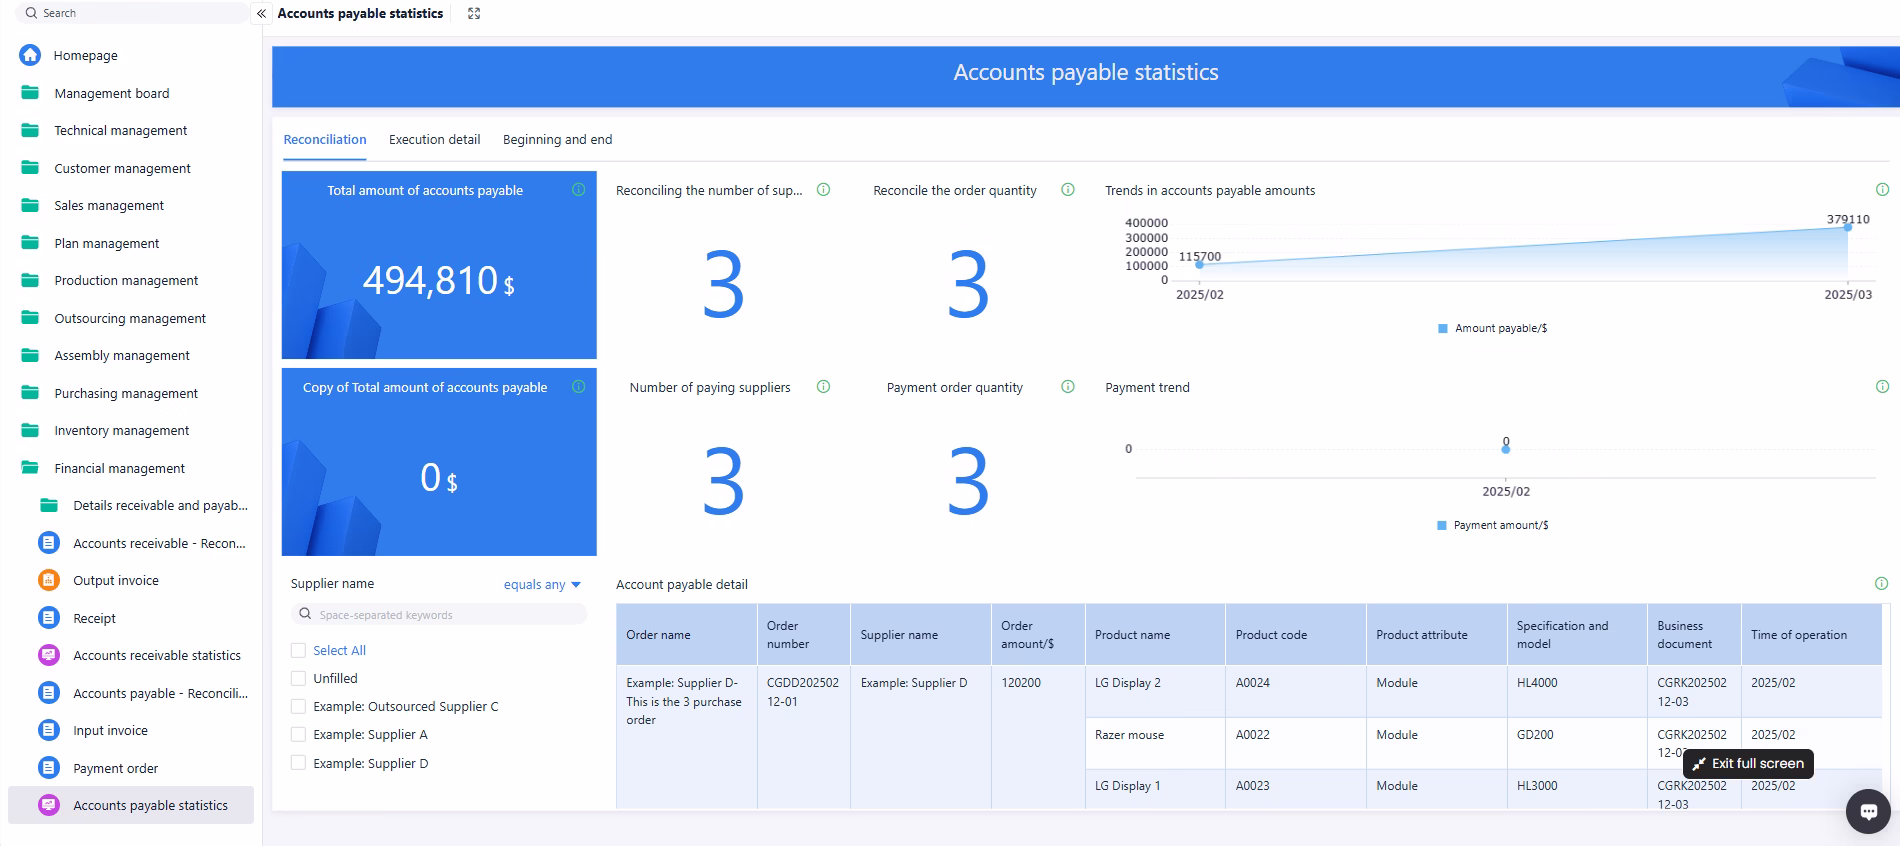Image resolution: width=1900 pixels, height=846 pixels.
Task: Collapse the sidebar with double-chevron icon
Action: point(261,14)
